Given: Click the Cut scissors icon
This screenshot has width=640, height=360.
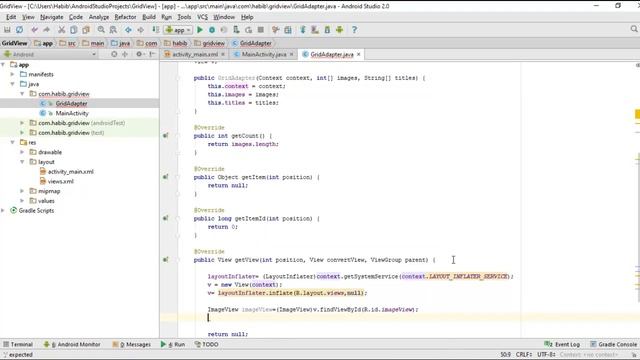Looking at the screenshot, I should (x=61, y=30).
